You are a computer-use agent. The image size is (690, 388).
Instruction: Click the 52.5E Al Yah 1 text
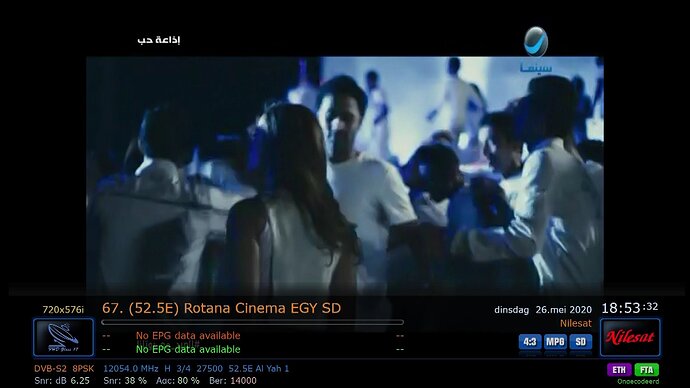click(x=259, y=369)
